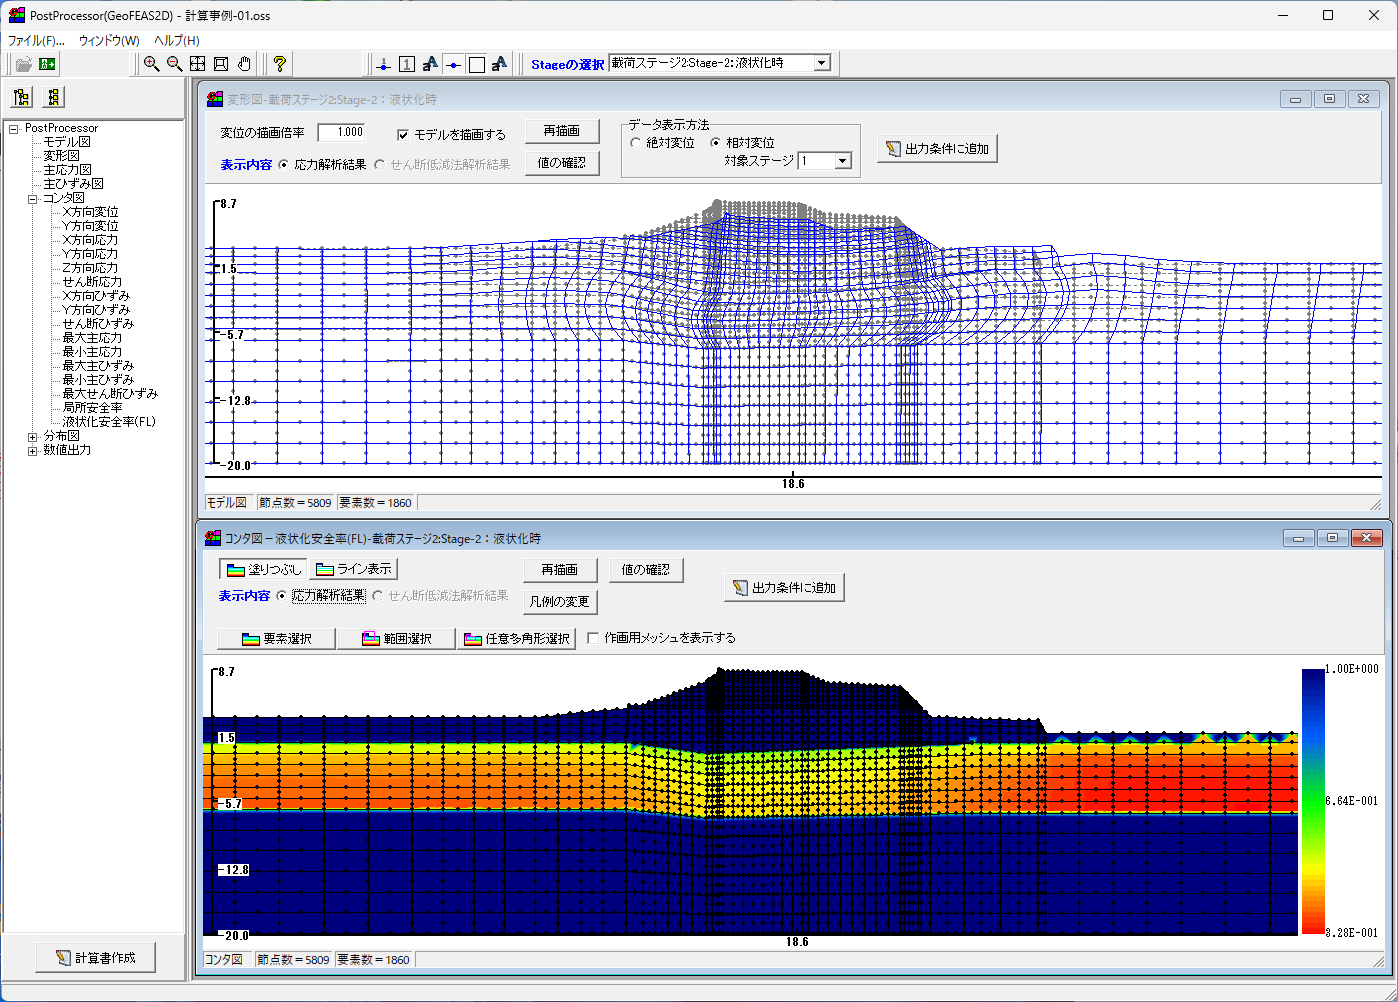Click 値の確認 in the contour window
1398x1002 pixels.
[x=645, y=570]
